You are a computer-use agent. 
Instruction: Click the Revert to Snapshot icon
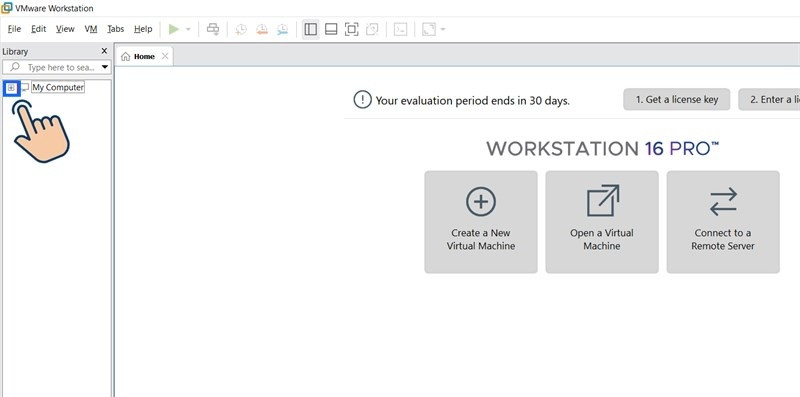(x=262, y=30)
